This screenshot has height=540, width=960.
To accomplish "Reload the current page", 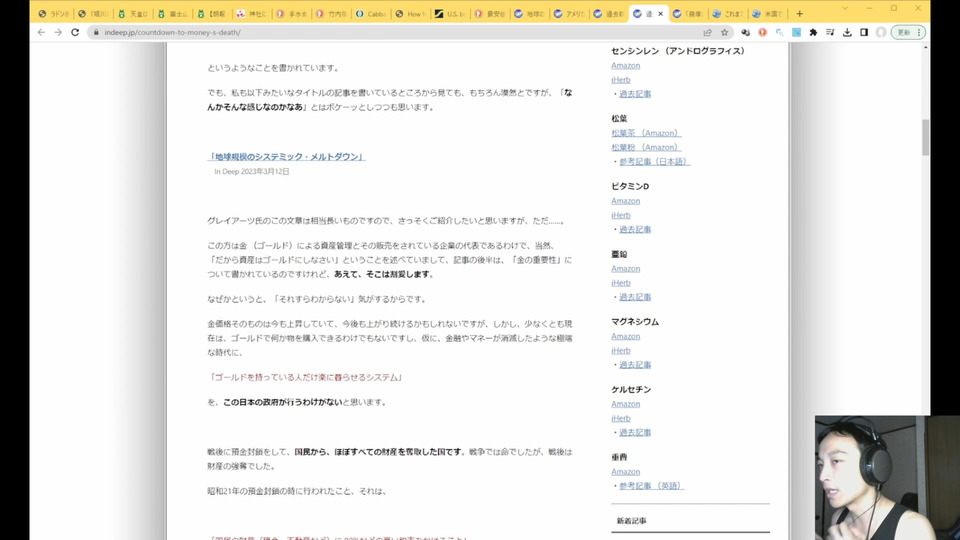I will coord(75,32).
